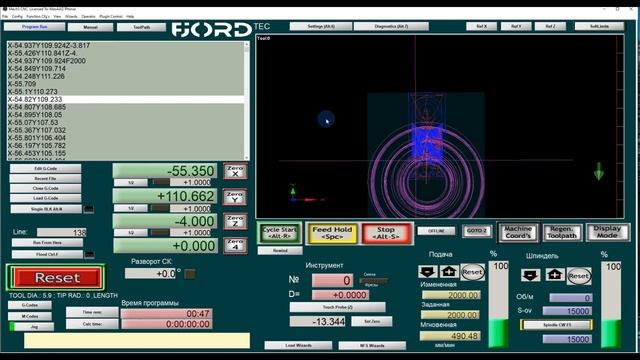Click the Ref Y home button

[516, 26]
